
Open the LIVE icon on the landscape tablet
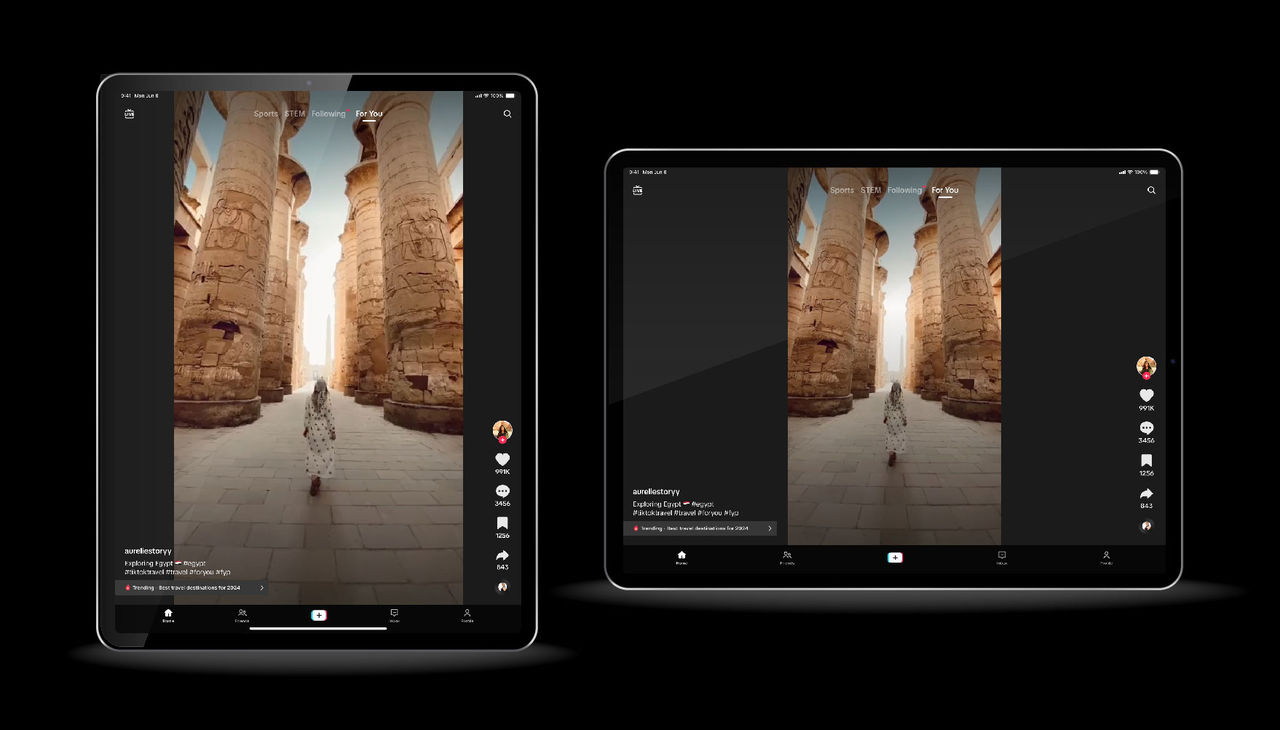coord(637,190)
